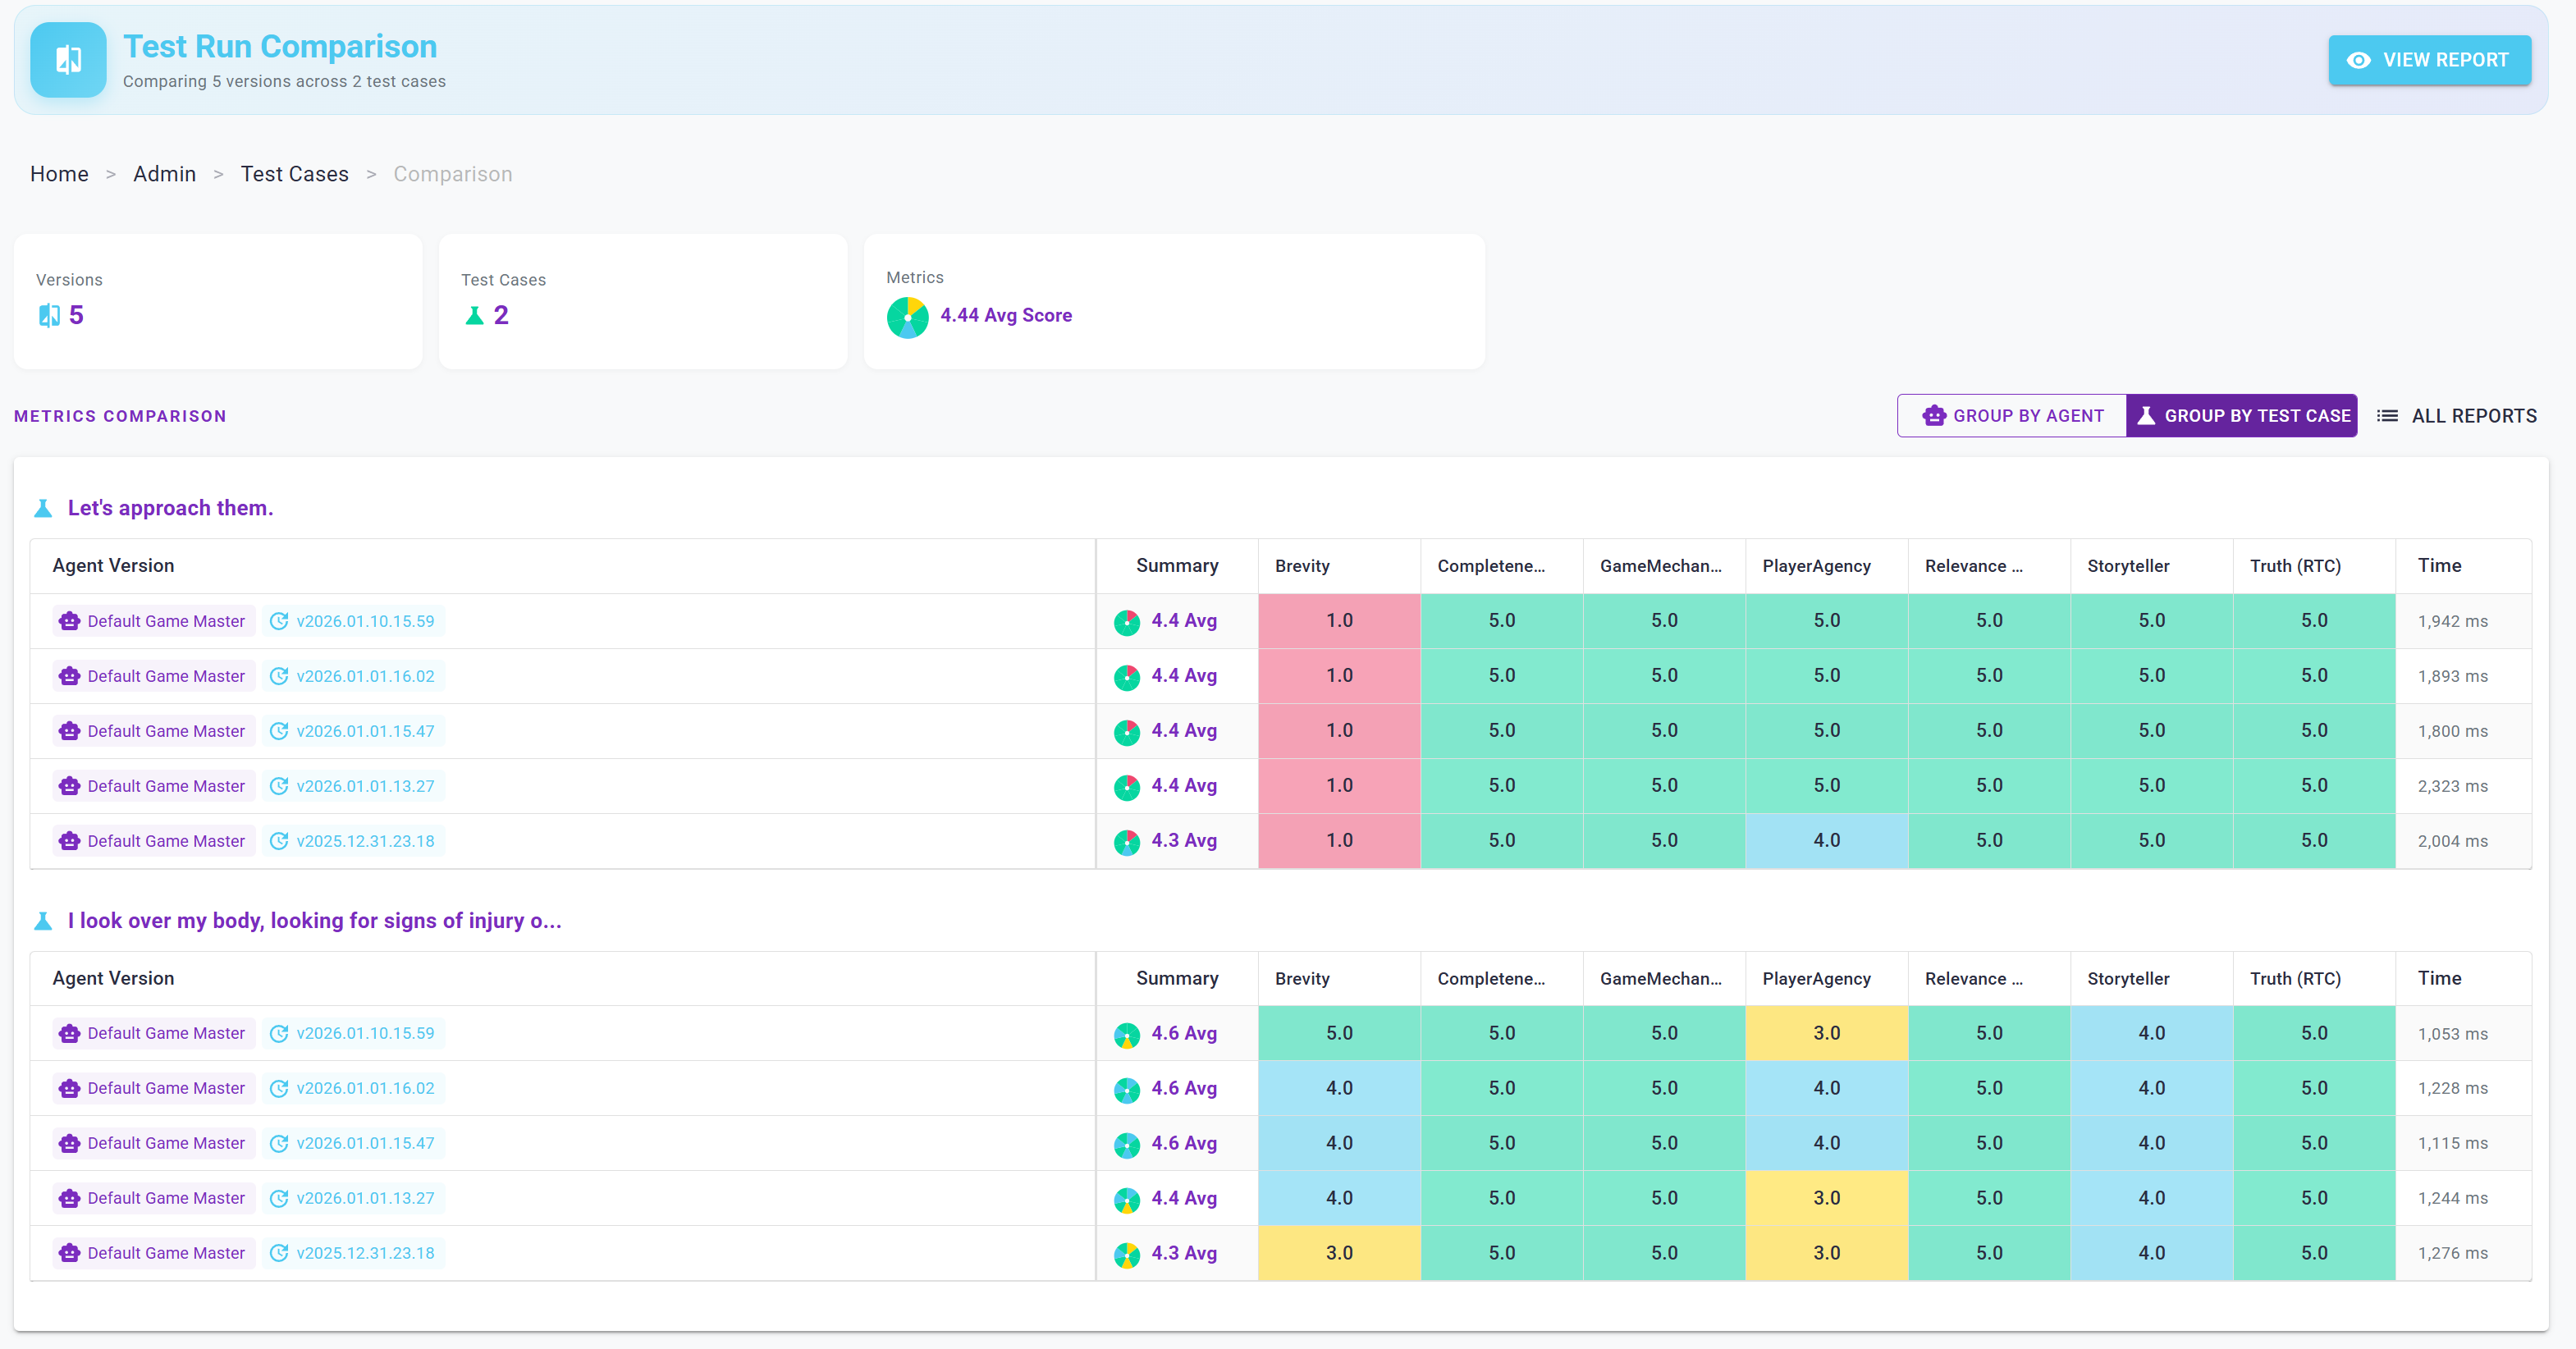This screenshot has height=1349, width=2576.
Task: Open the Admin breadcrumb link
Action: coord(165,174)
